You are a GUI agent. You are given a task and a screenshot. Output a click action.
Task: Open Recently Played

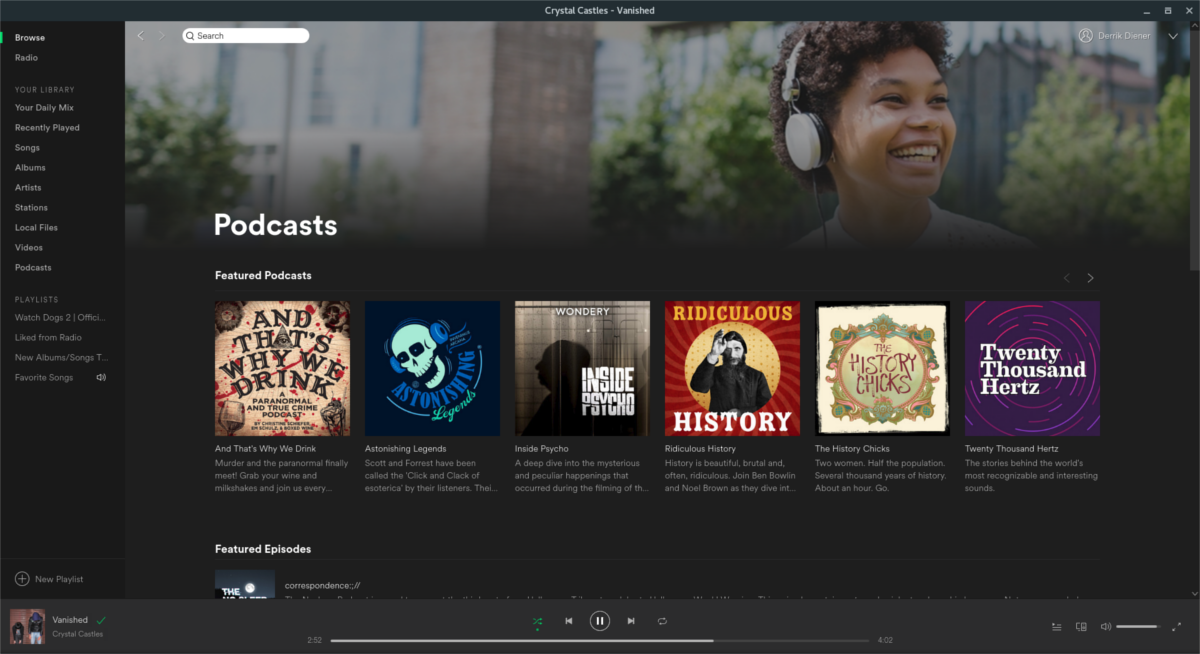47,128
